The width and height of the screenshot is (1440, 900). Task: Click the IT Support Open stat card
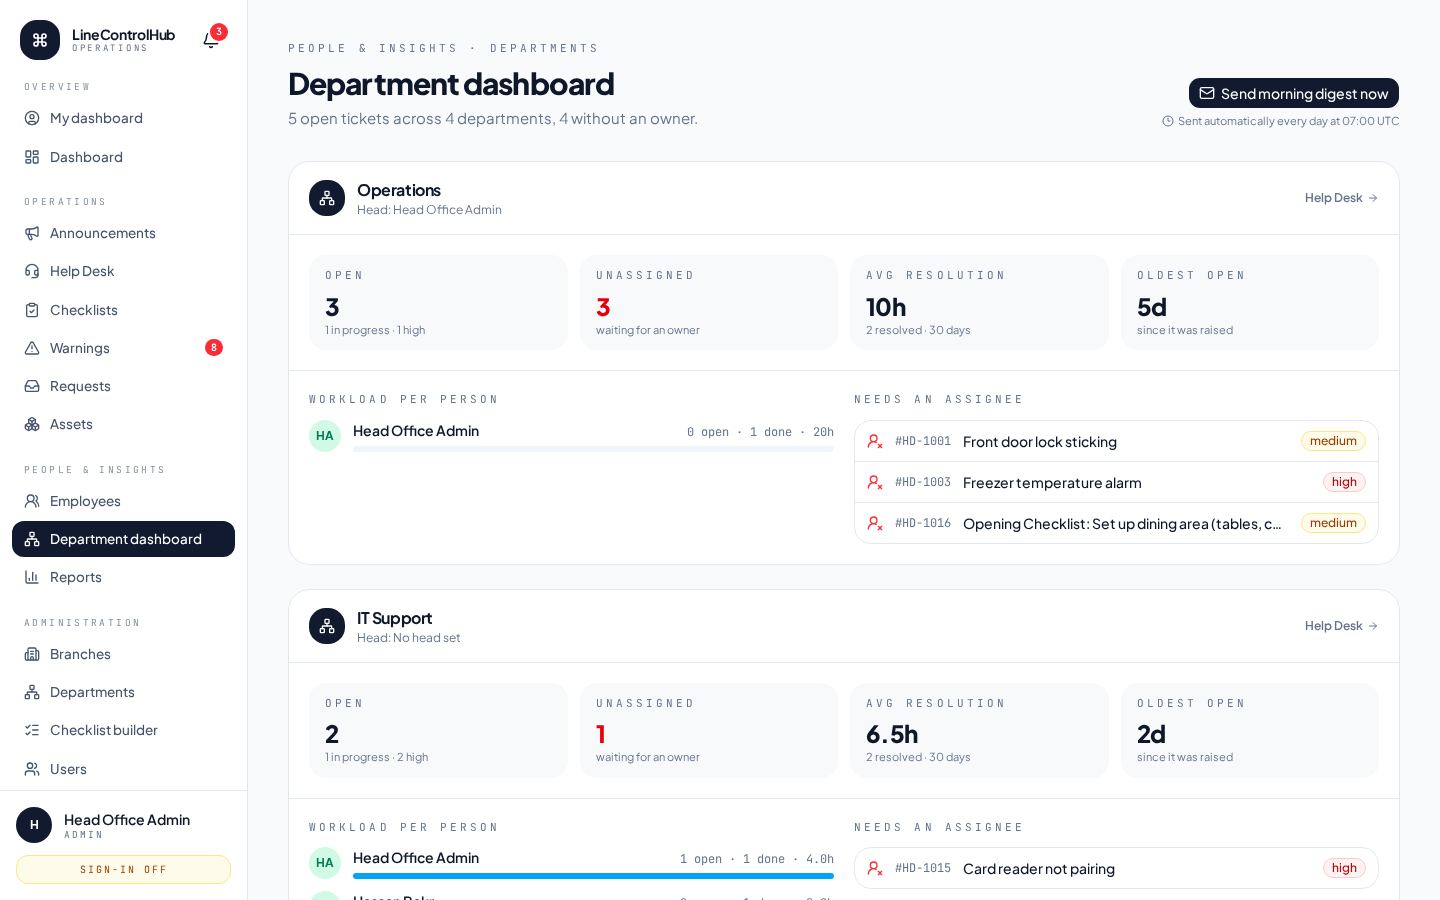pyautogui.click(x=438, y=730)
